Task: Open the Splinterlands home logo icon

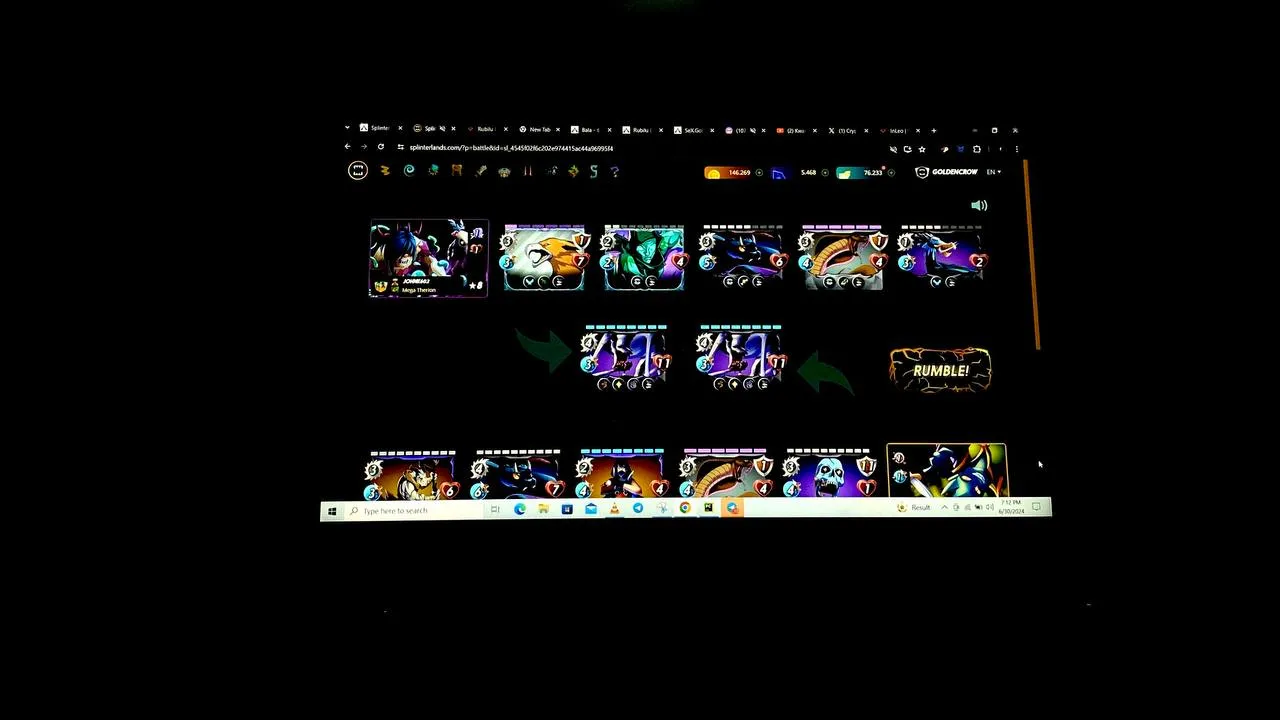Action: 357,171
